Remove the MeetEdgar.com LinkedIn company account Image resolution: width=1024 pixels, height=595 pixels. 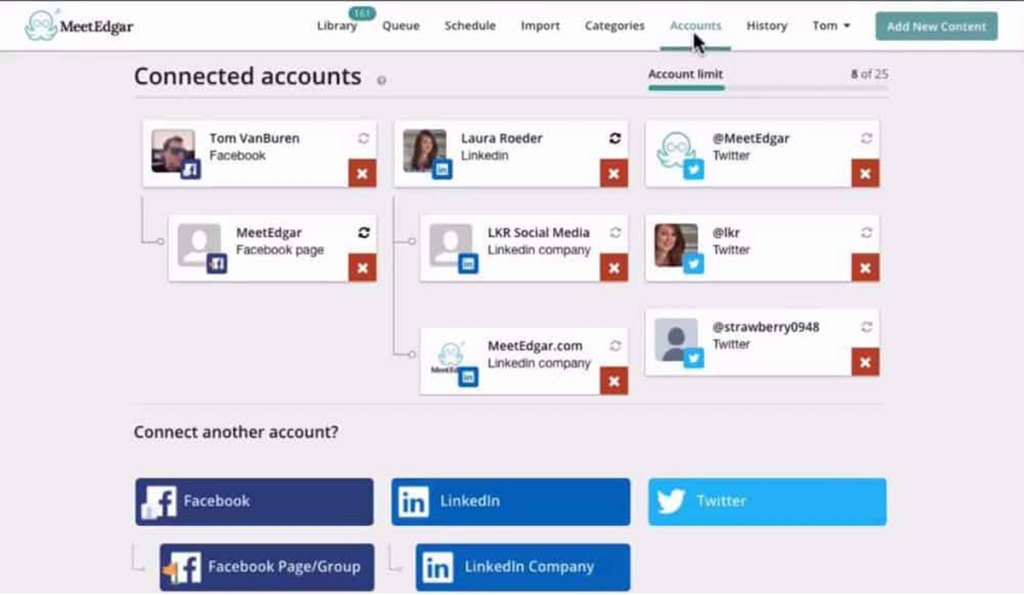tap(614, 381)
